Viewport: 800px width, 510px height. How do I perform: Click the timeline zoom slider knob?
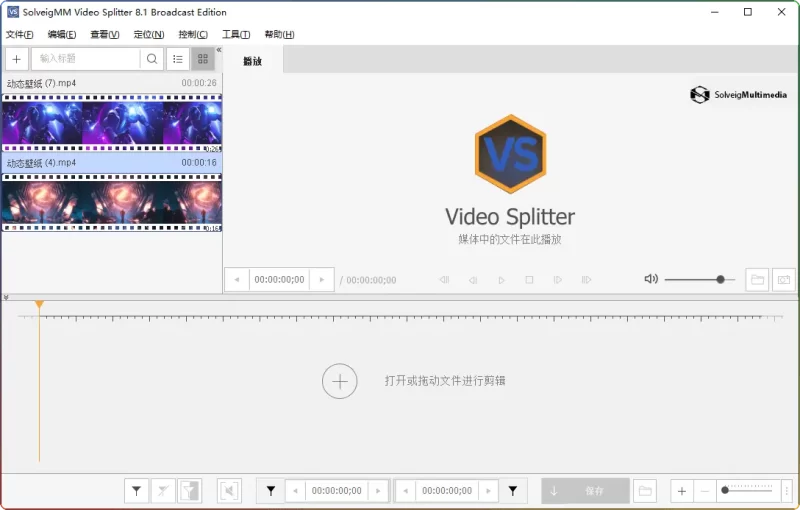coord(725,490)
